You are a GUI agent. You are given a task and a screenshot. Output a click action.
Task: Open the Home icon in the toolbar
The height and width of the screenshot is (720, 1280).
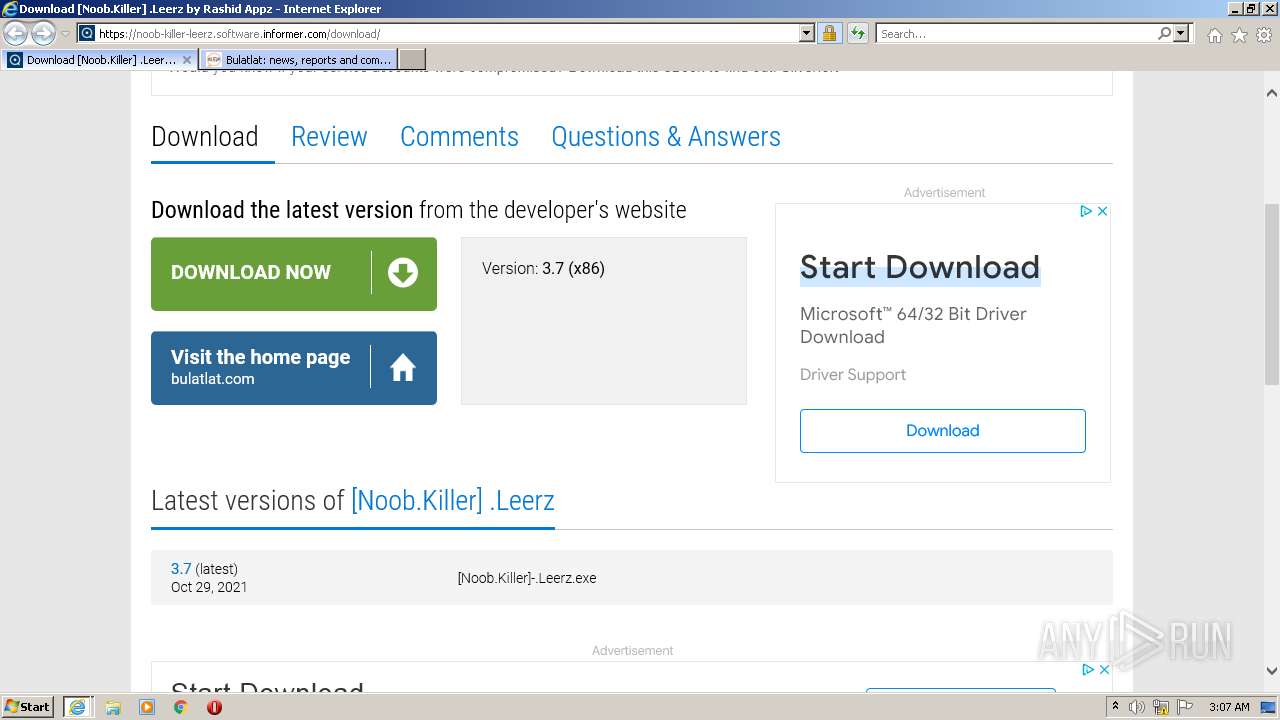pos(1214,35)
